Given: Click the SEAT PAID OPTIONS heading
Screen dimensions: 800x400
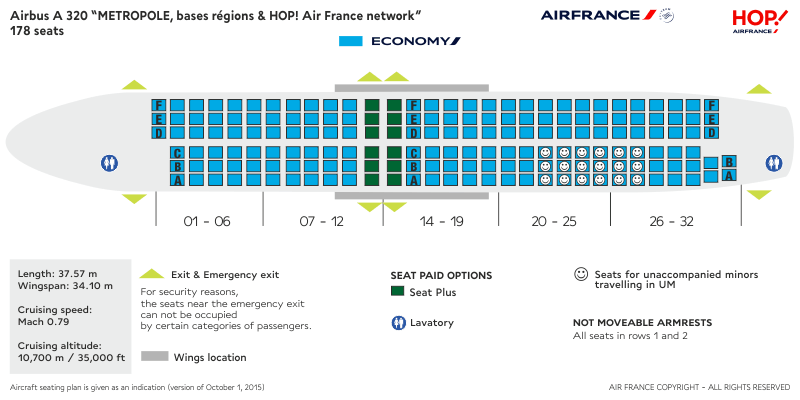Looking at the screenshot, I should (441, 275).
